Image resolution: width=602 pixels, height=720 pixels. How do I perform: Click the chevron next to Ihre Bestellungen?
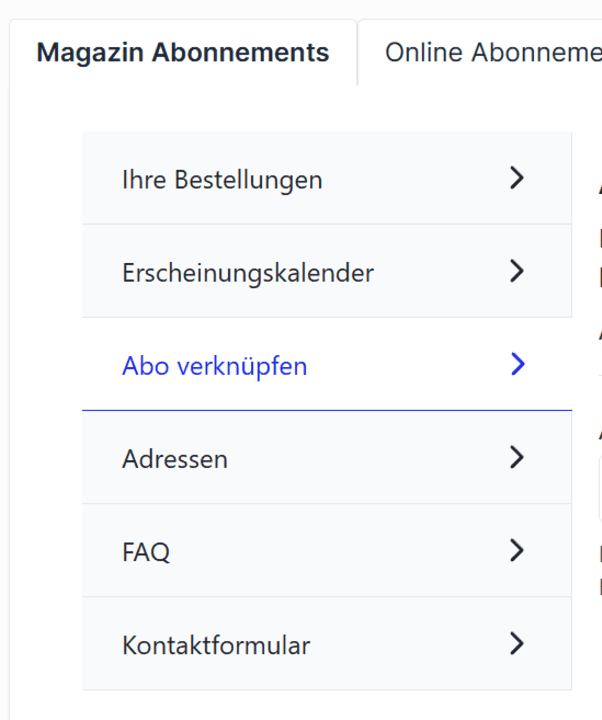click(516, 179)
